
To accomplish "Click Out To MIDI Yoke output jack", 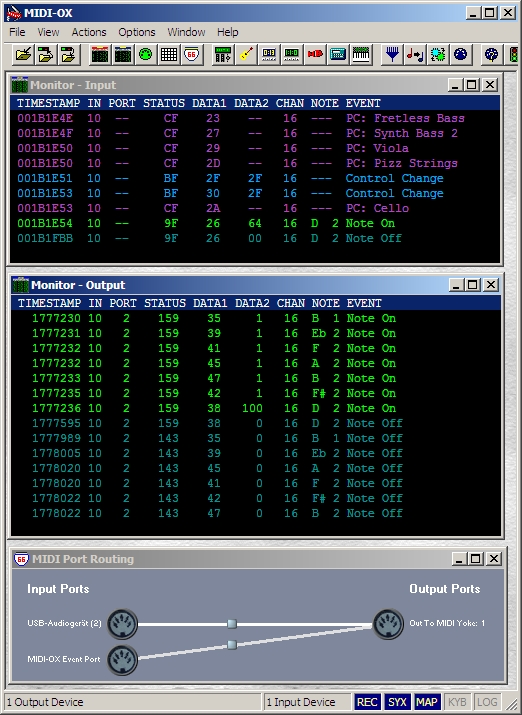I will [x=388, y=623].
